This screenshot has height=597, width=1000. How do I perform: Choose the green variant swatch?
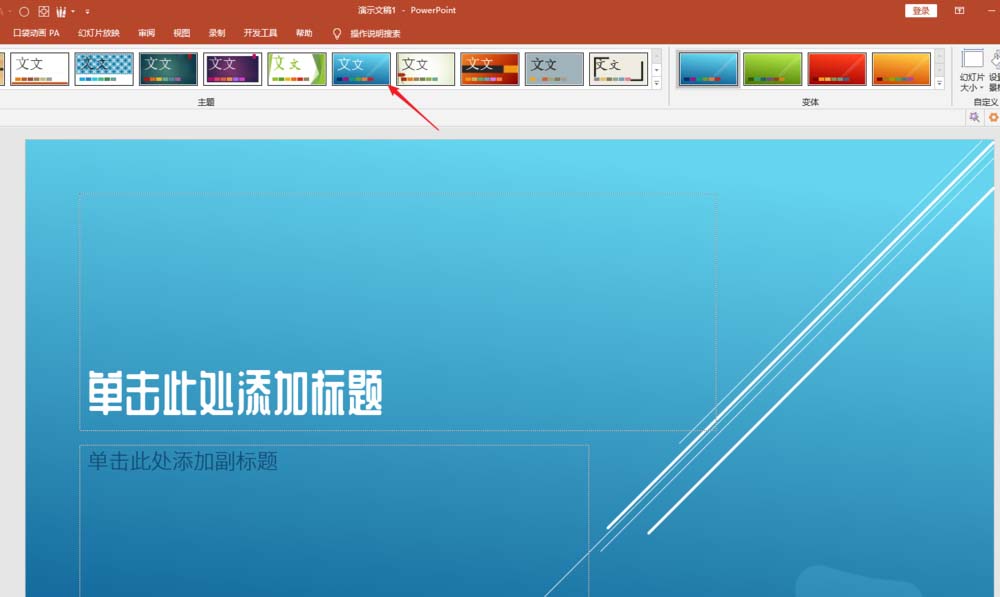[x=772, y=69]
